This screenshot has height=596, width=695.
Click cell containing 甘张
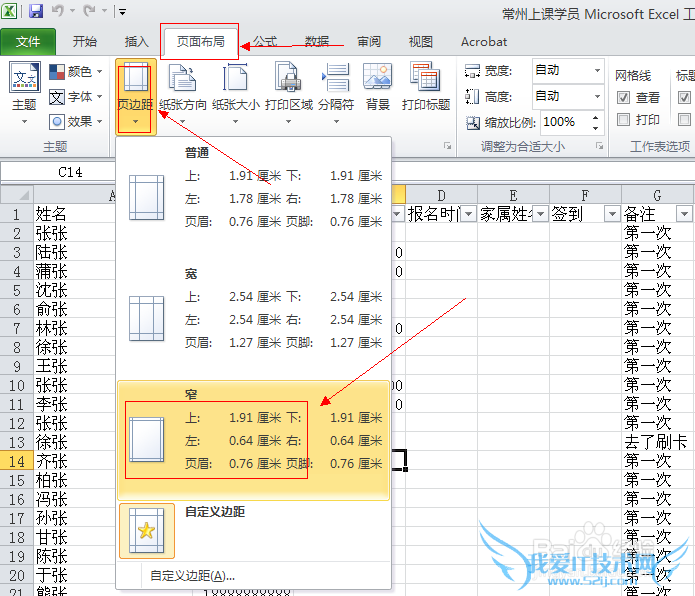point(74,537)
